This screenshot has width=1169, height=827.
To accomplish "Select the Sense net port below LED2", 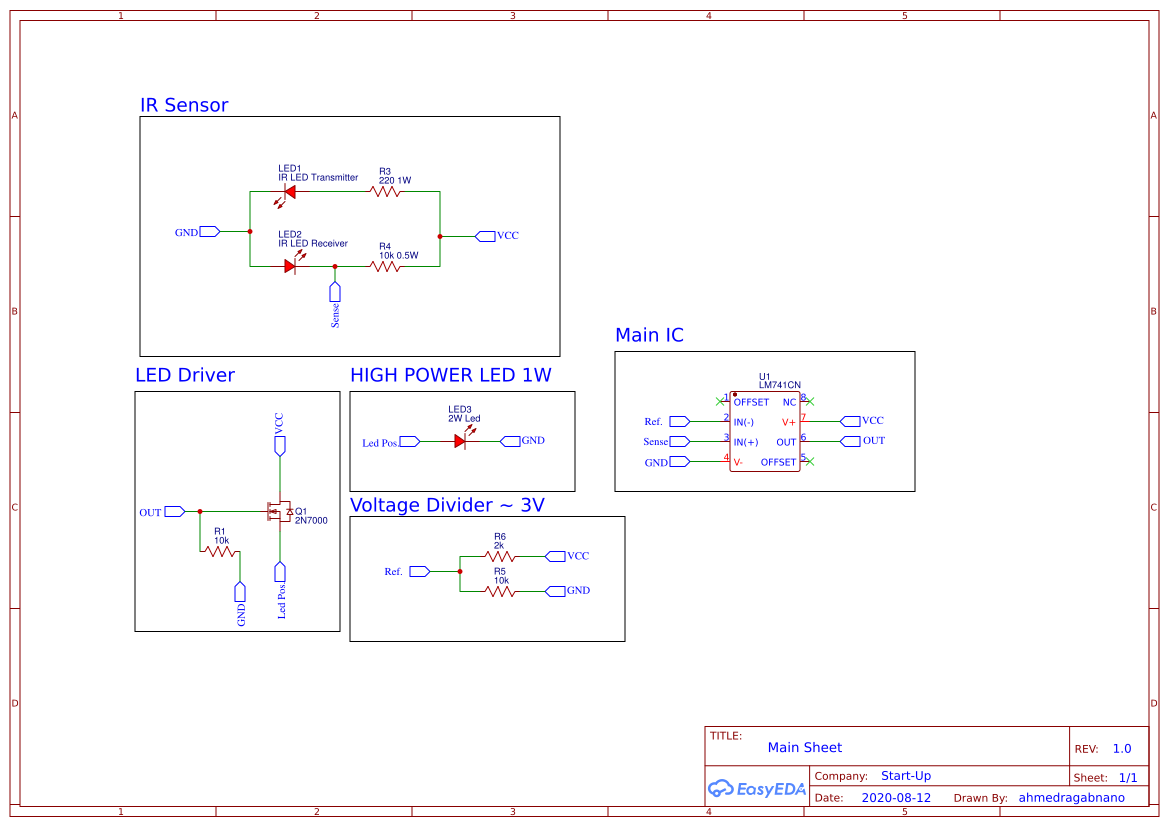I will click(x=335, y=292).
